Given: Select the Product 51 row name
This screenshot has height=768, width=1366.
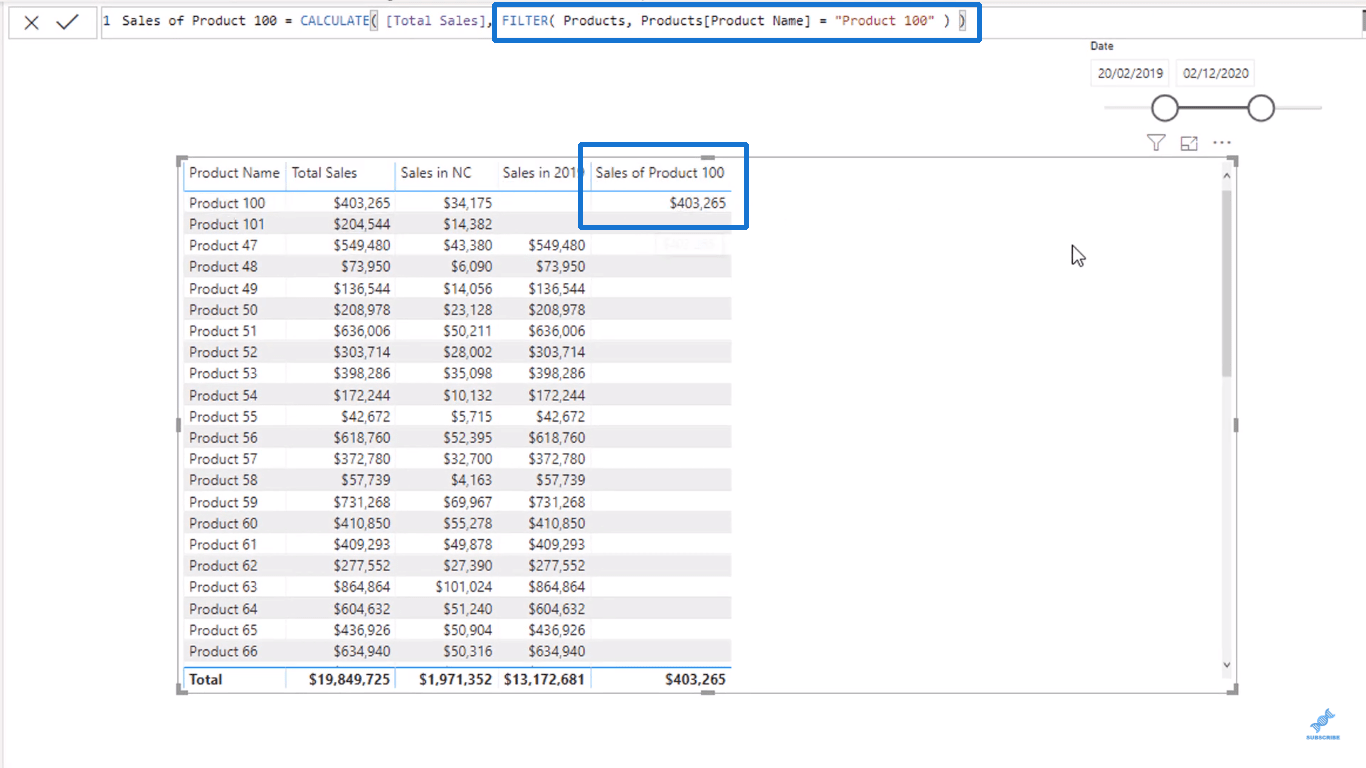Looking at the screenshot, I should [x=223, y=330].
